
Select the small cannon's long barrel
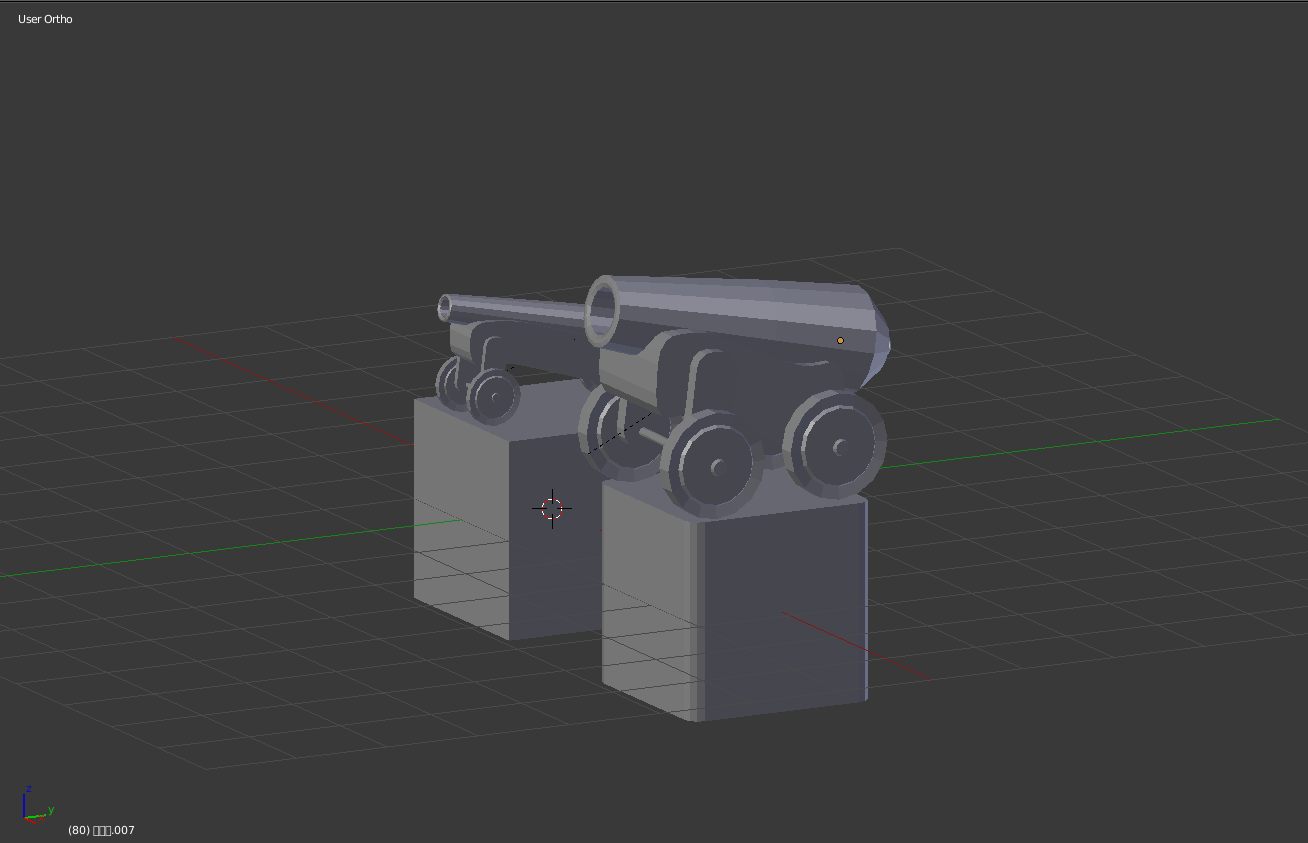520,312
